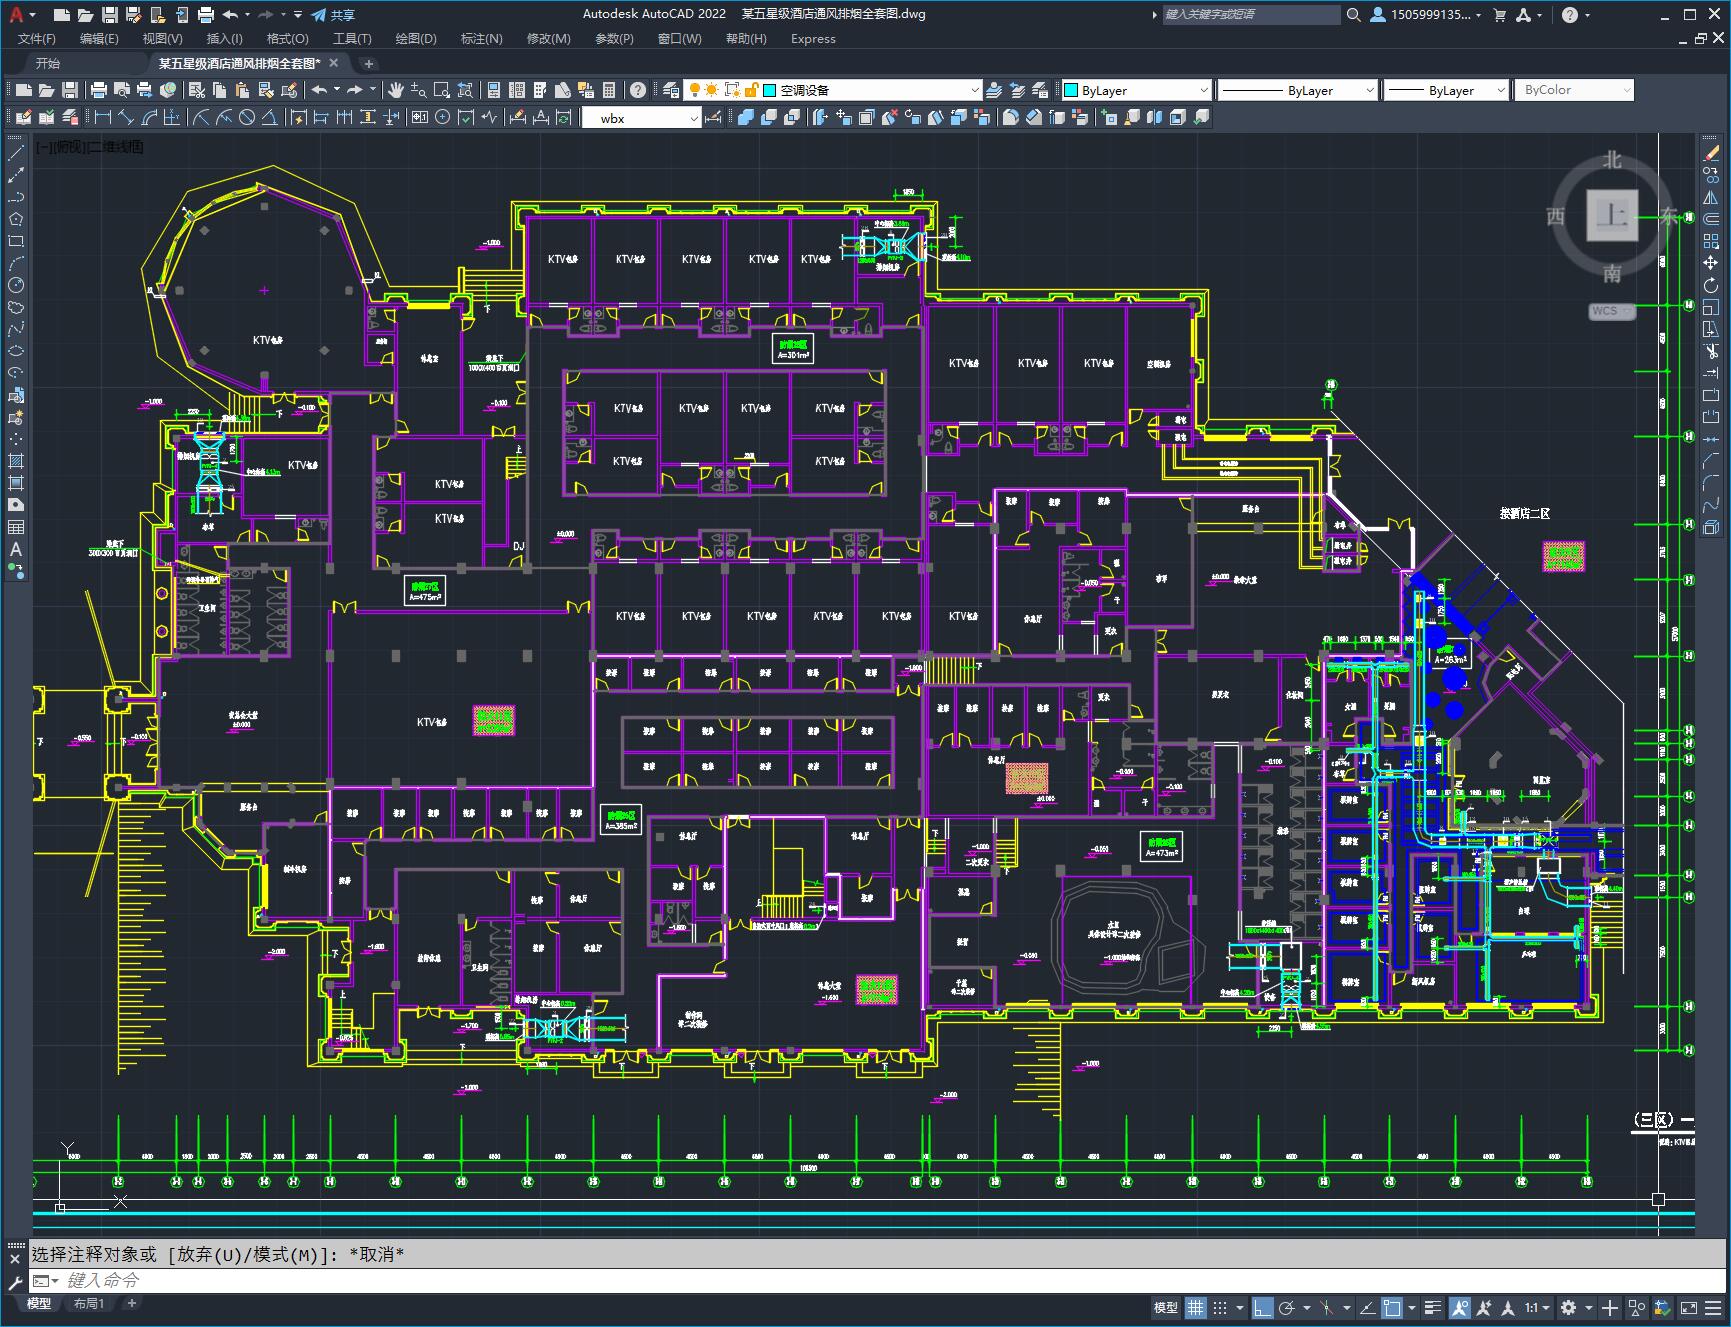Click the Make Object's Layer Current icon
The image size is (1731, 1327).
994,90
